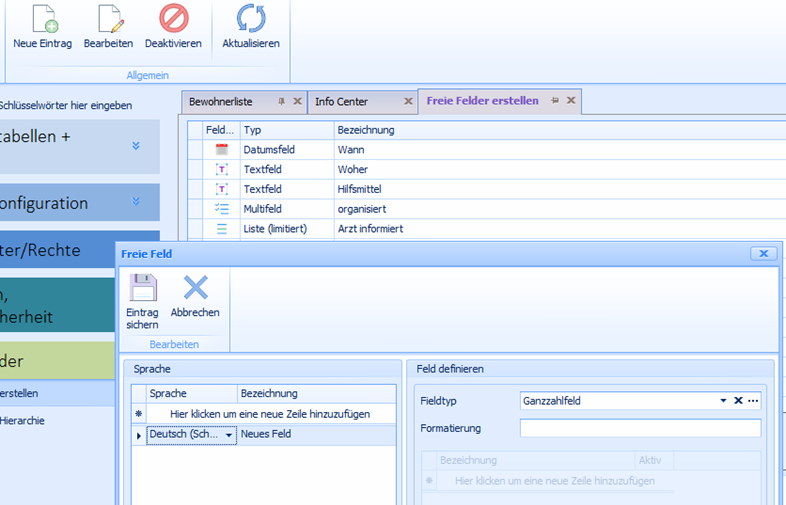Expand the Configuration sidebar section
Screen dimensions: 786x505
click(x=136, y=202)
